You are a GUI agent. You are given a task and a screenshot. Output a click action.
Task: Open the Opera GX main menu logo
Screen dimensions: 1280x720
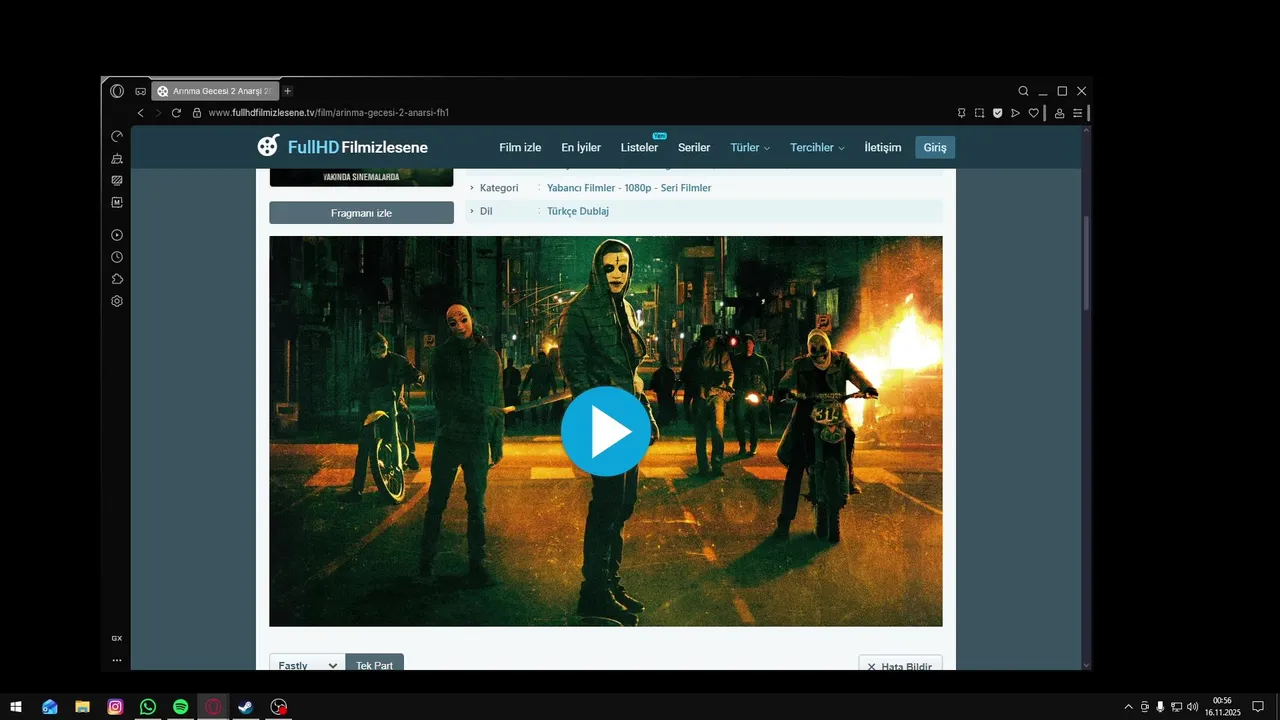[x=117, y=91]
